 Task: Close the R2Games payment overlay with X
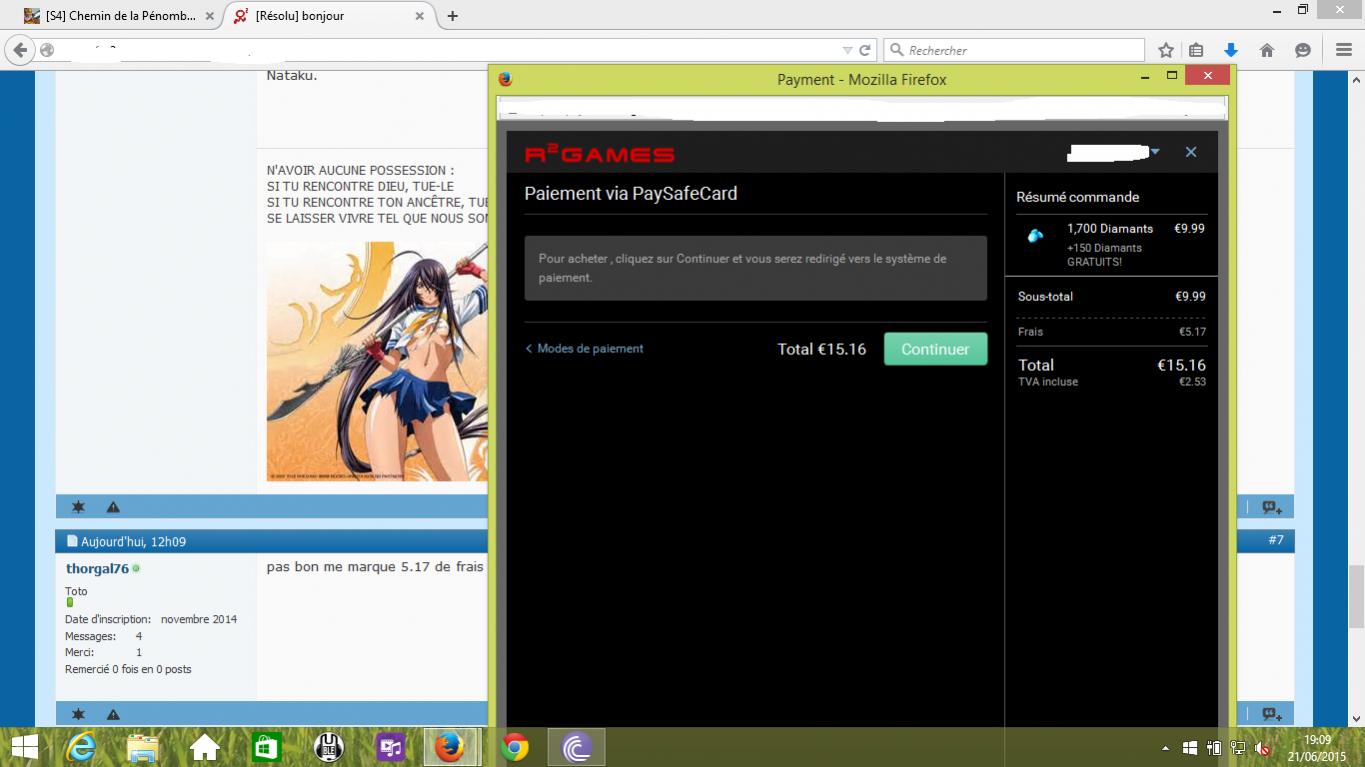coord(1191,152)
